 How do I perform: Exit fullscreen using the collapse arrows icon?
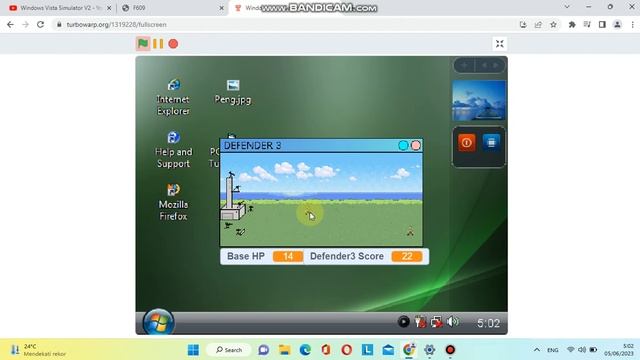tap(500, 44)
